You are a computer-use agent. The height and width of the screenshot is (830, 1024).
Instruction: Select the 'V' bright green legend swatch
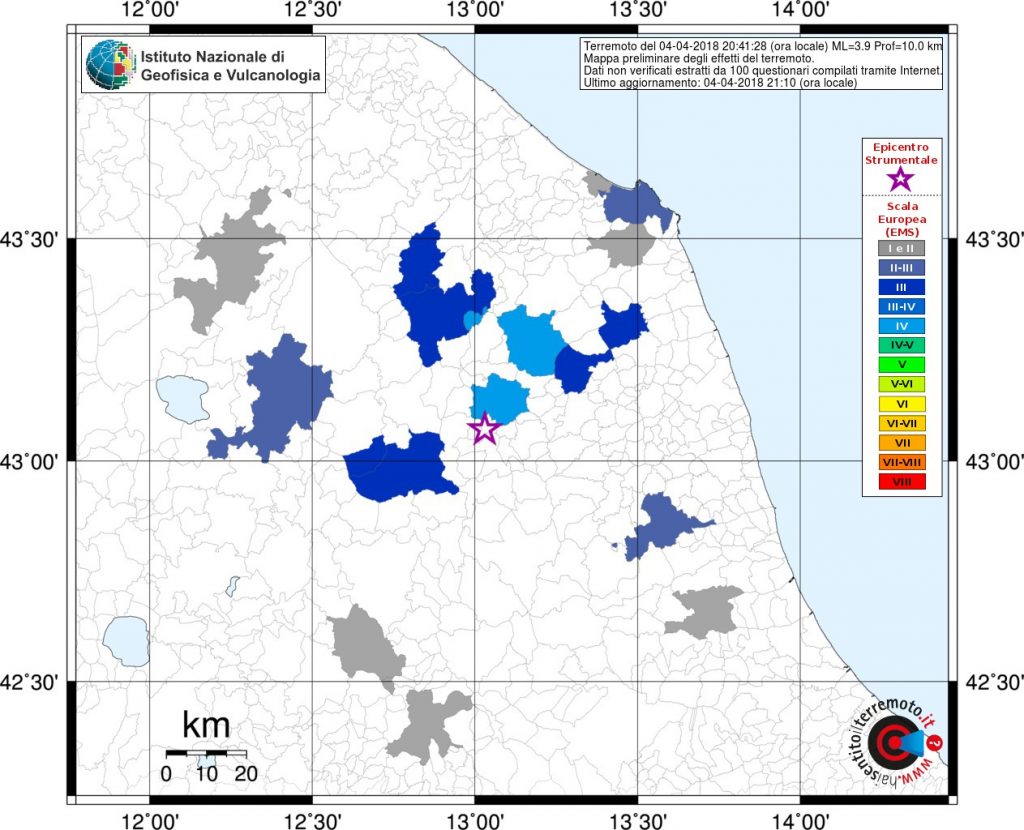902,365
